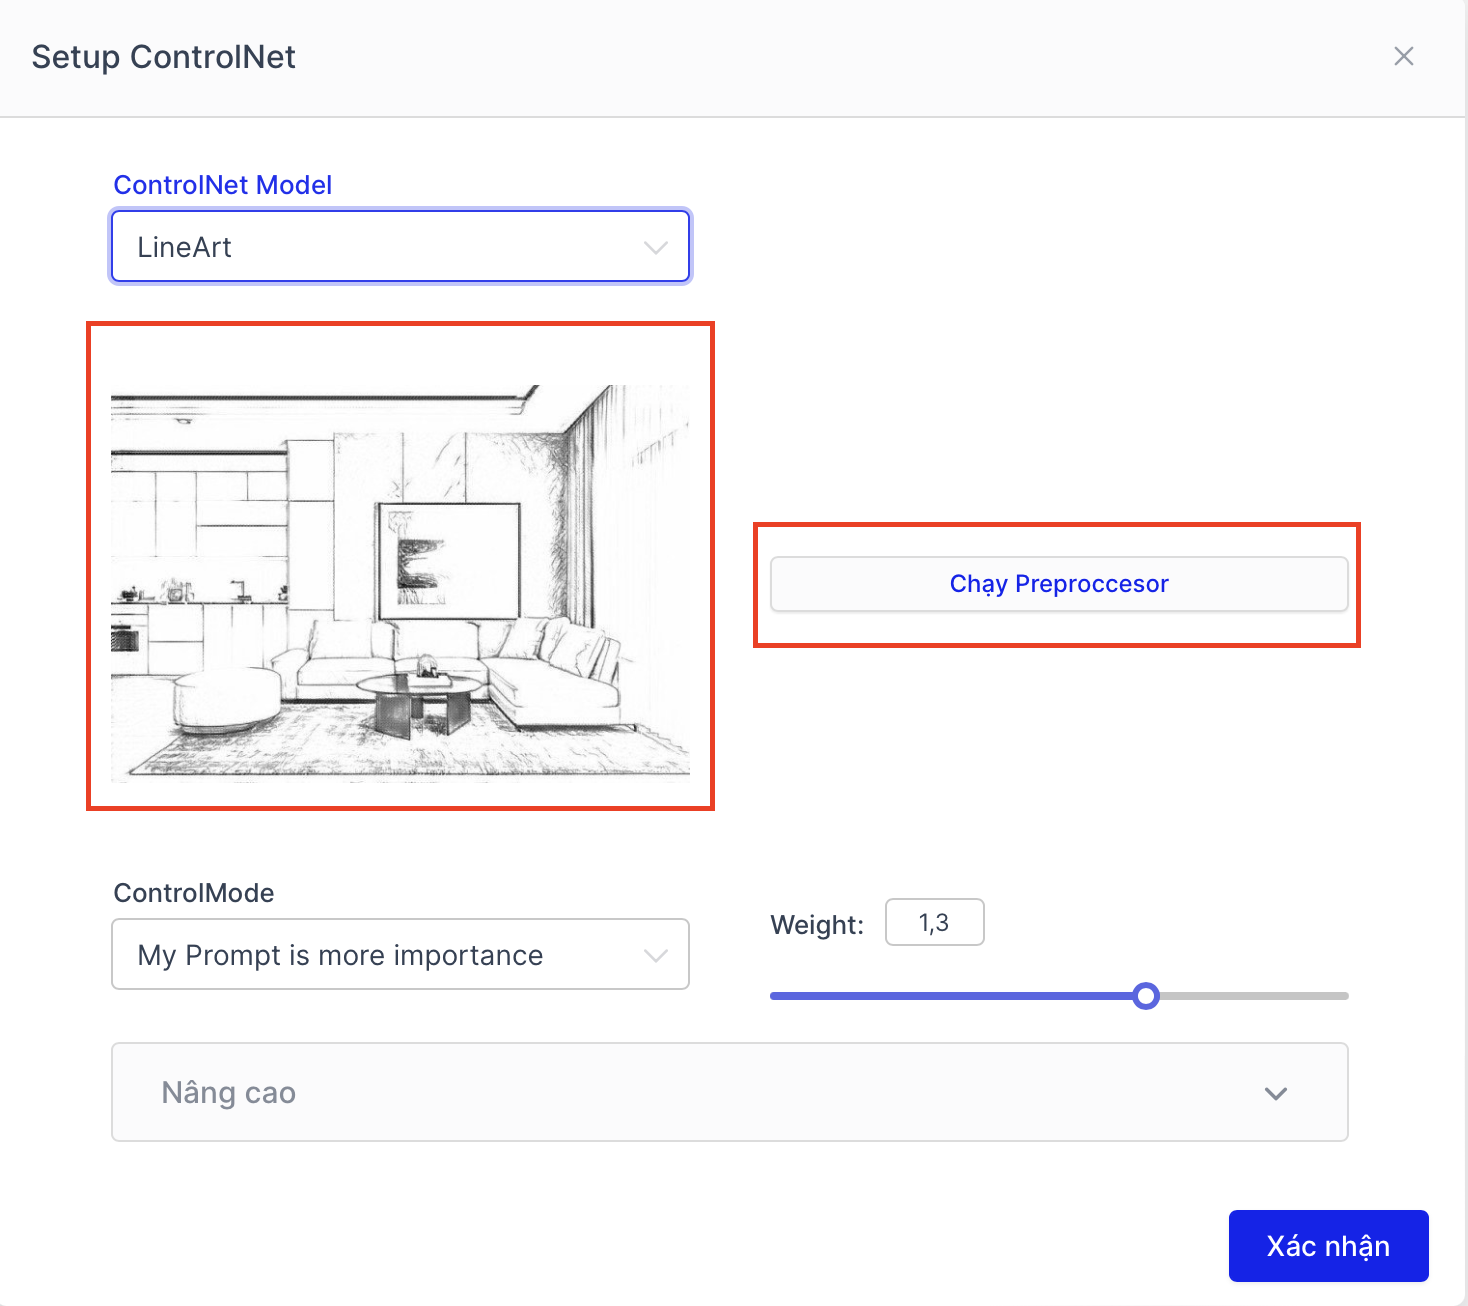This screenshot has height=1306, width=1468.
Task: Click the Weight: label text
Action: 816,924
